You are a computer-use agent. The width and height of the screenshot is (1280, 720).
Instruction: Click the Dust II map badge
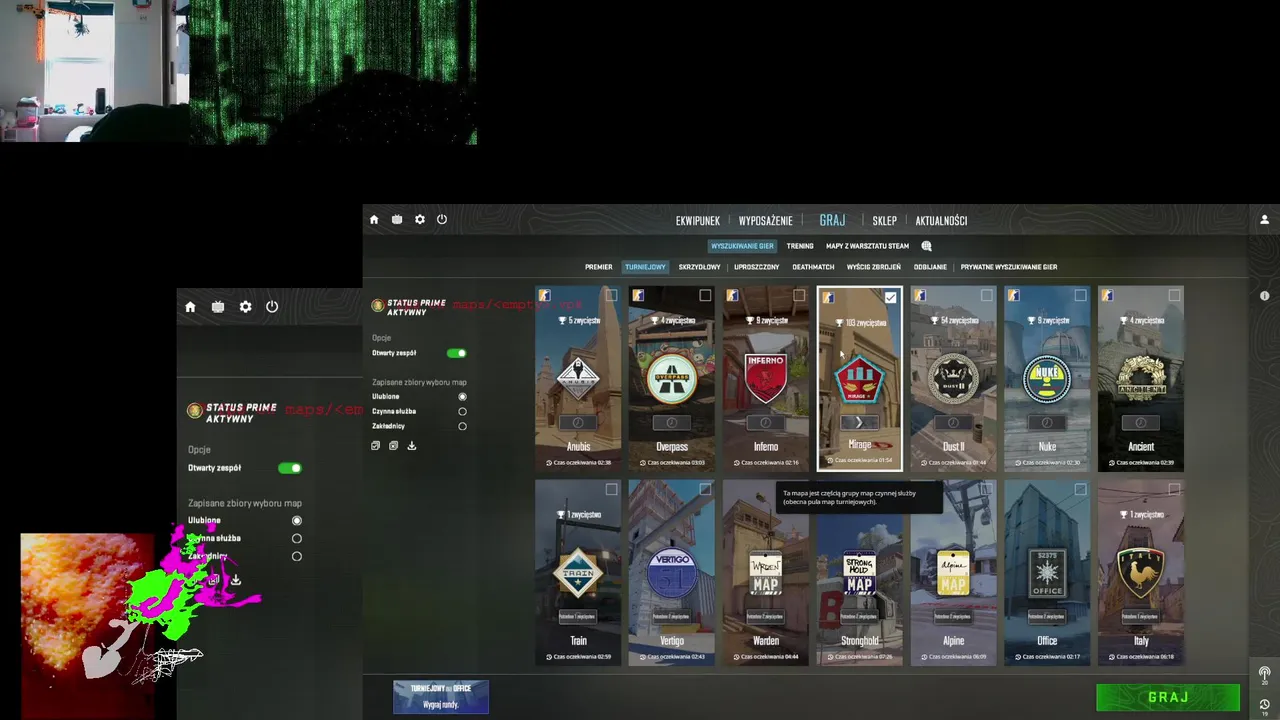point(953,379)
